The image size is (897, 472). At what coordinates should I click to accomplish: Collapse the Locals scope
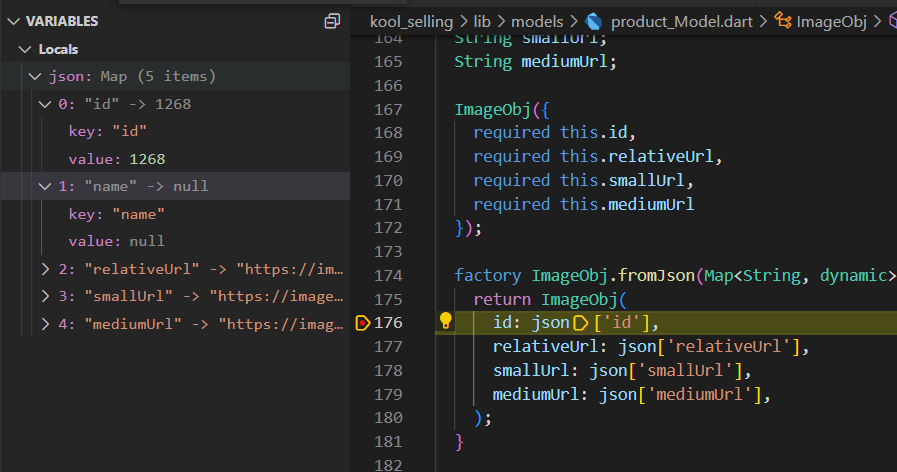point(25,49)
